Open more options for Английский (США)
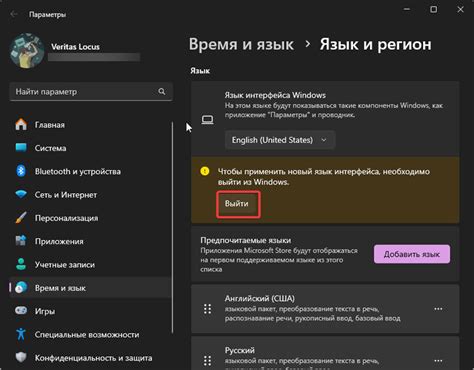Image resolution: width=474 pixels, height=370 pixels. (438, 309)
